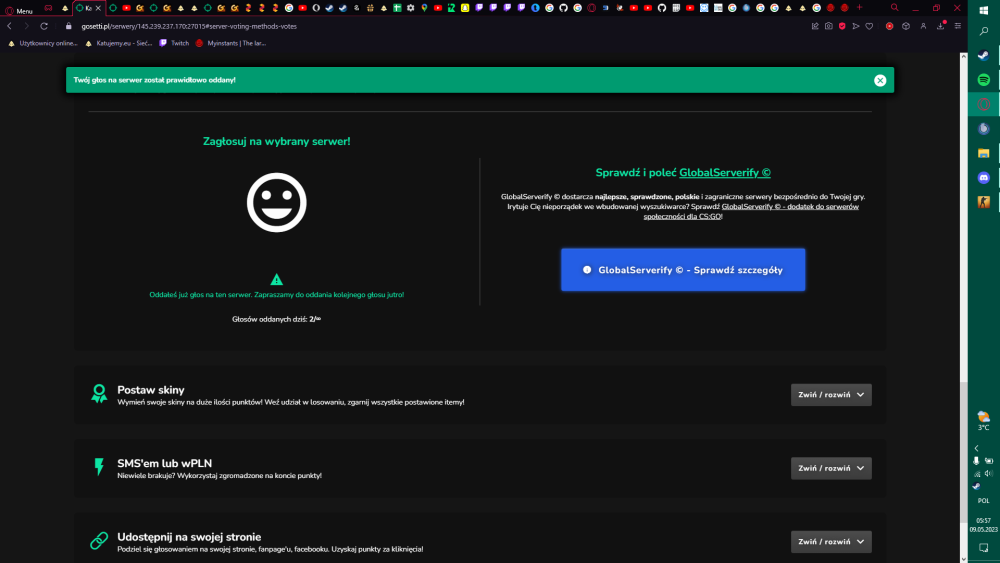Click the system tray volume icon
The image size is (1000, 563).
pos(989,473)
